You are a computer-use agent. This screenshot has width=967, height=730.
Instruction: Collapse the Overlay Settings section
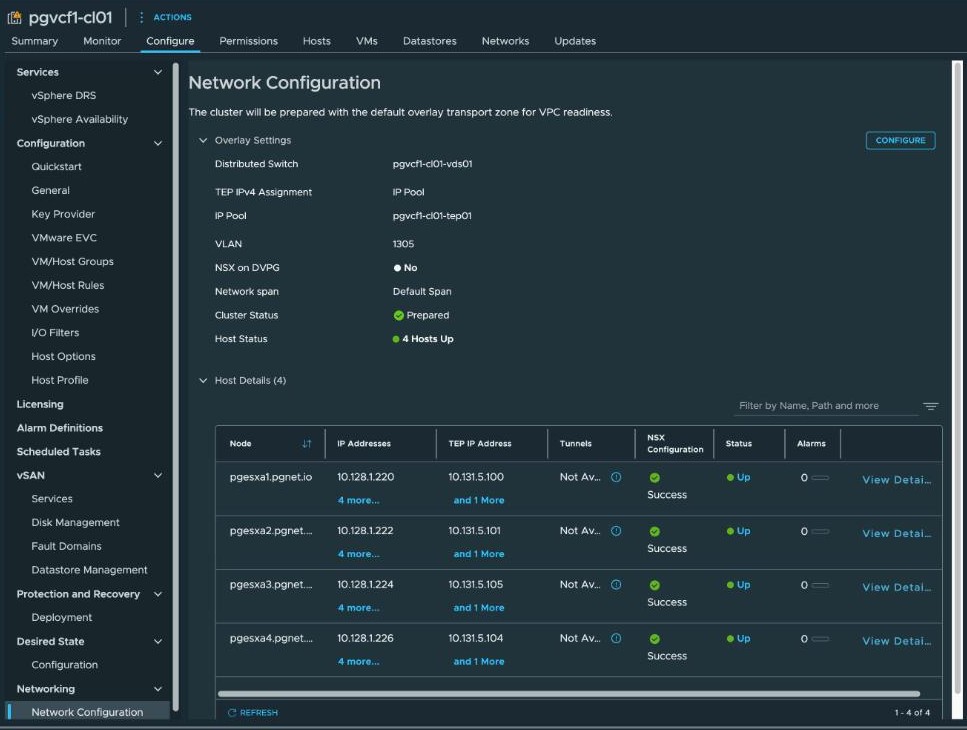[x=203, y=140]
